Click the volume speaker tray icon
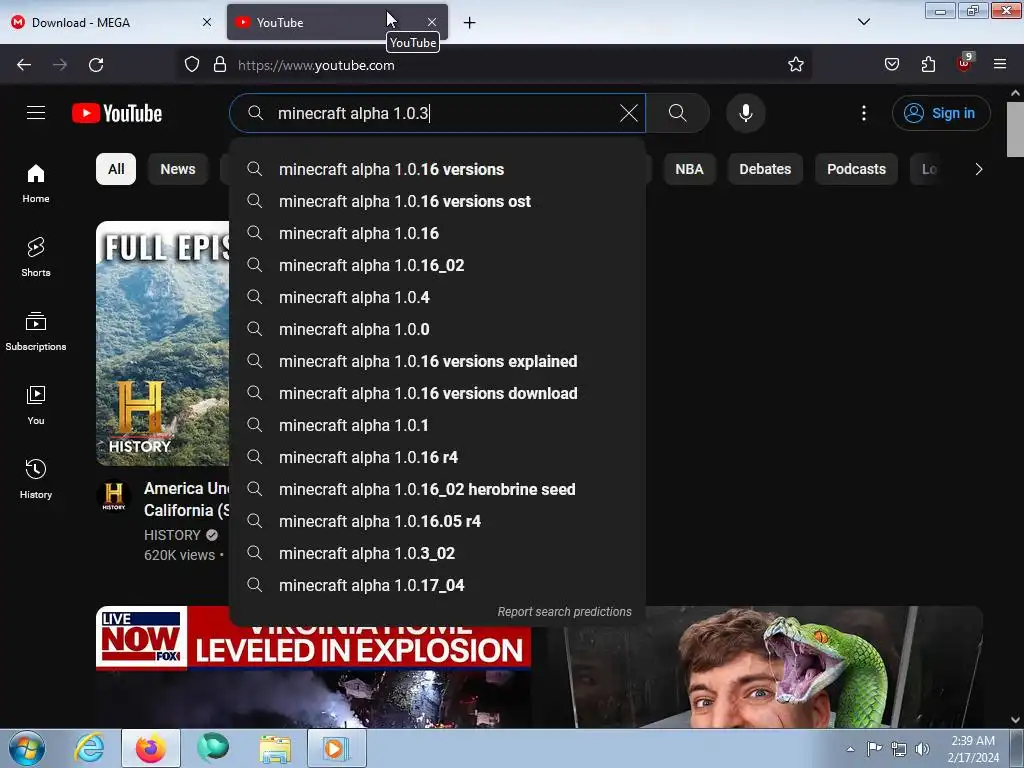Viewport: 1024px width, 768px height. (922, 748)
